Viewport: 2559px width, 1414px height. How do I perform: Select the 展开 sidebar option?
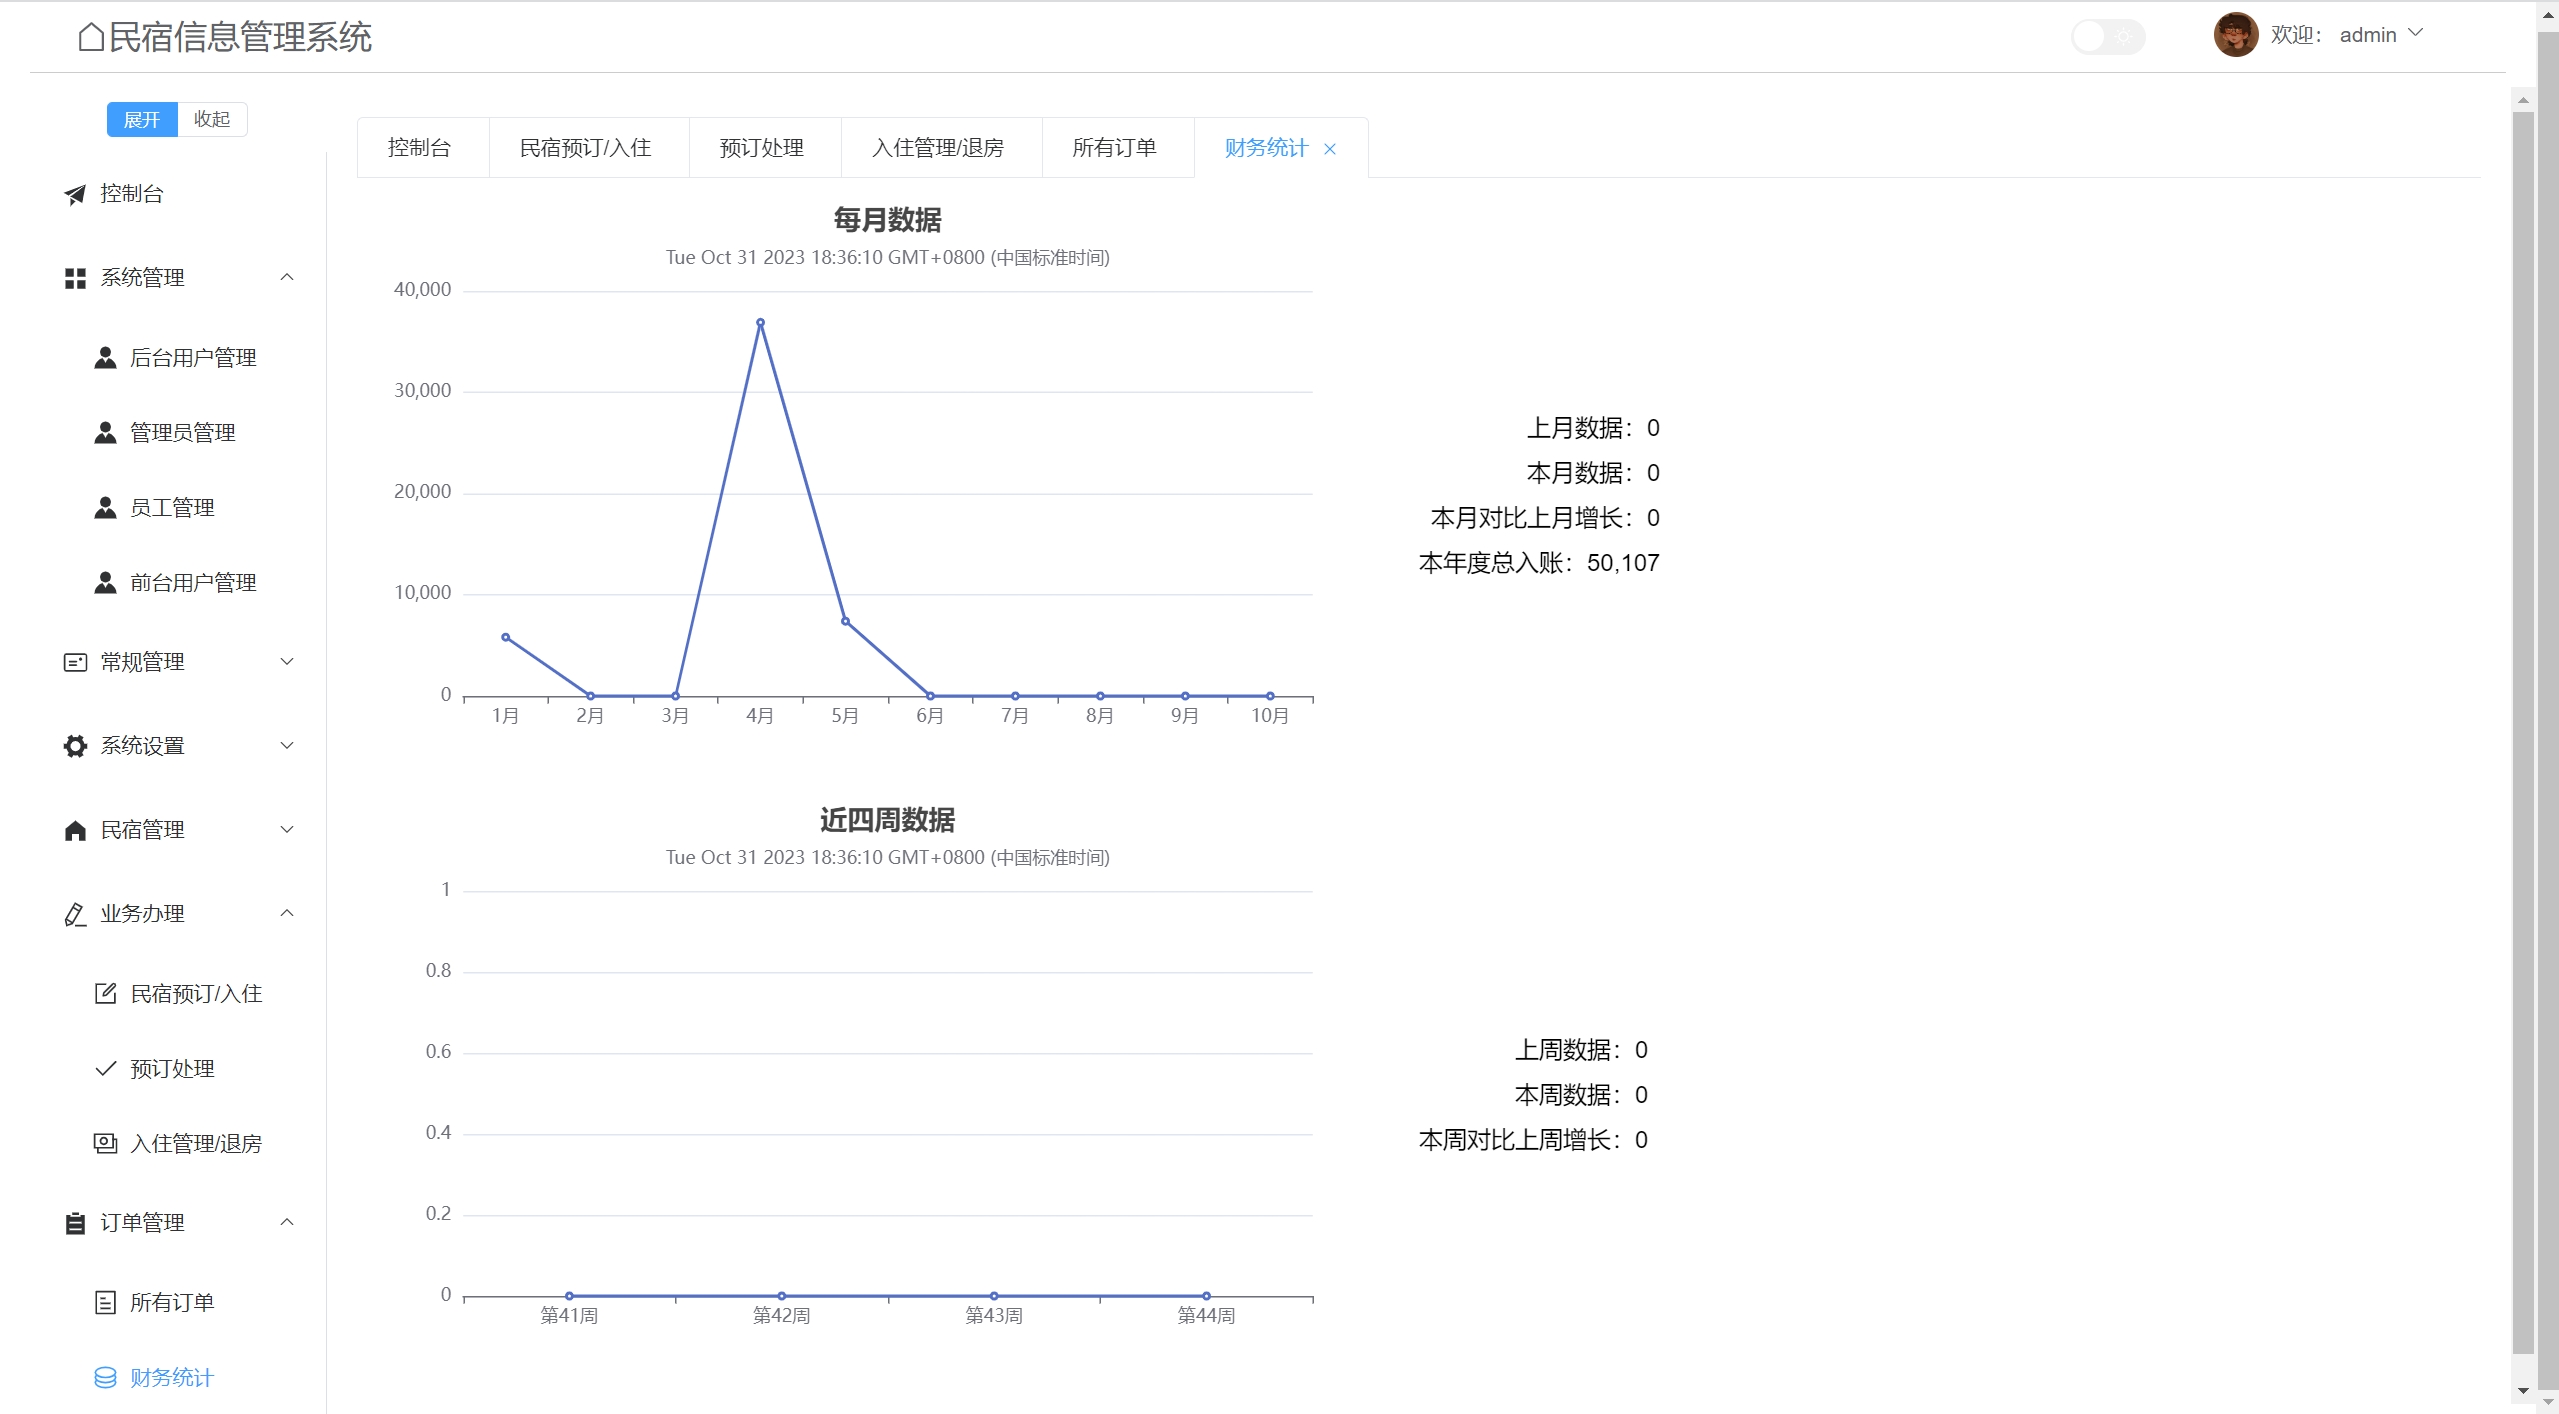tap(142, 119)
